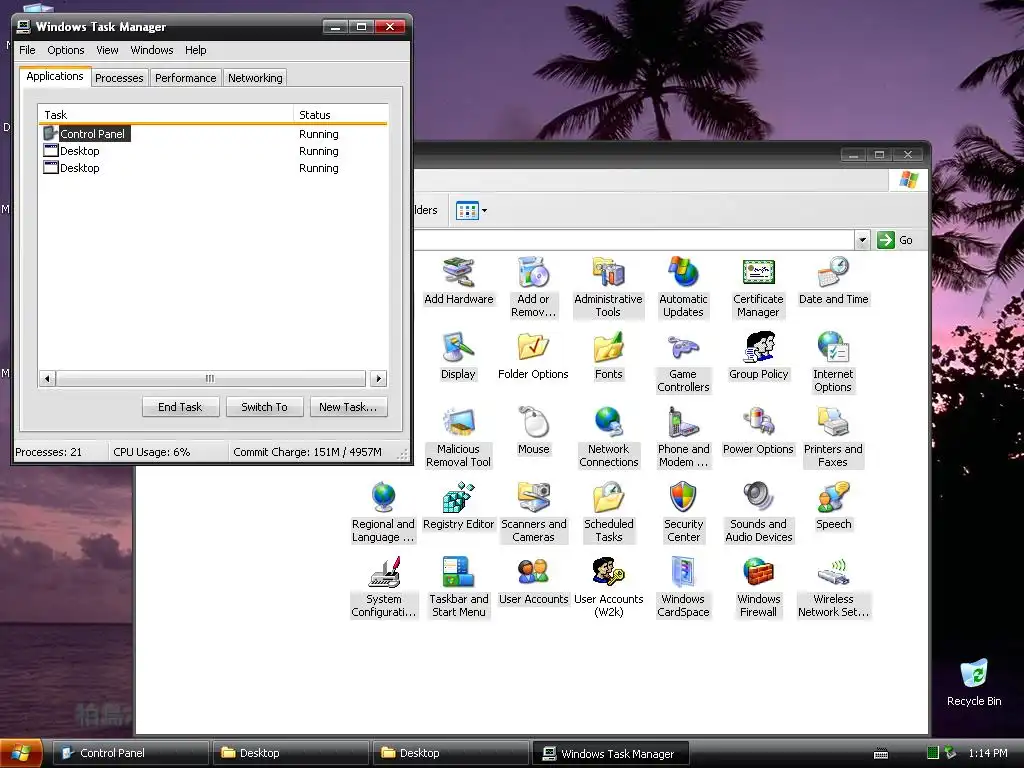Open Scheduled Tasks
Viewport: 1024px width, 768px height.
point(608,513)
